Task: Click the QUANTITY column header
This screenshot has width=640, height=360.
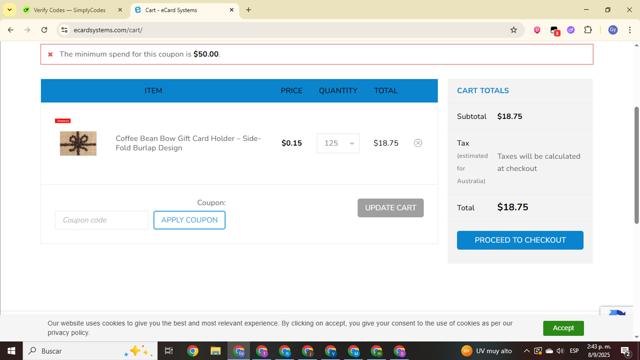Action: click(338, 91)
